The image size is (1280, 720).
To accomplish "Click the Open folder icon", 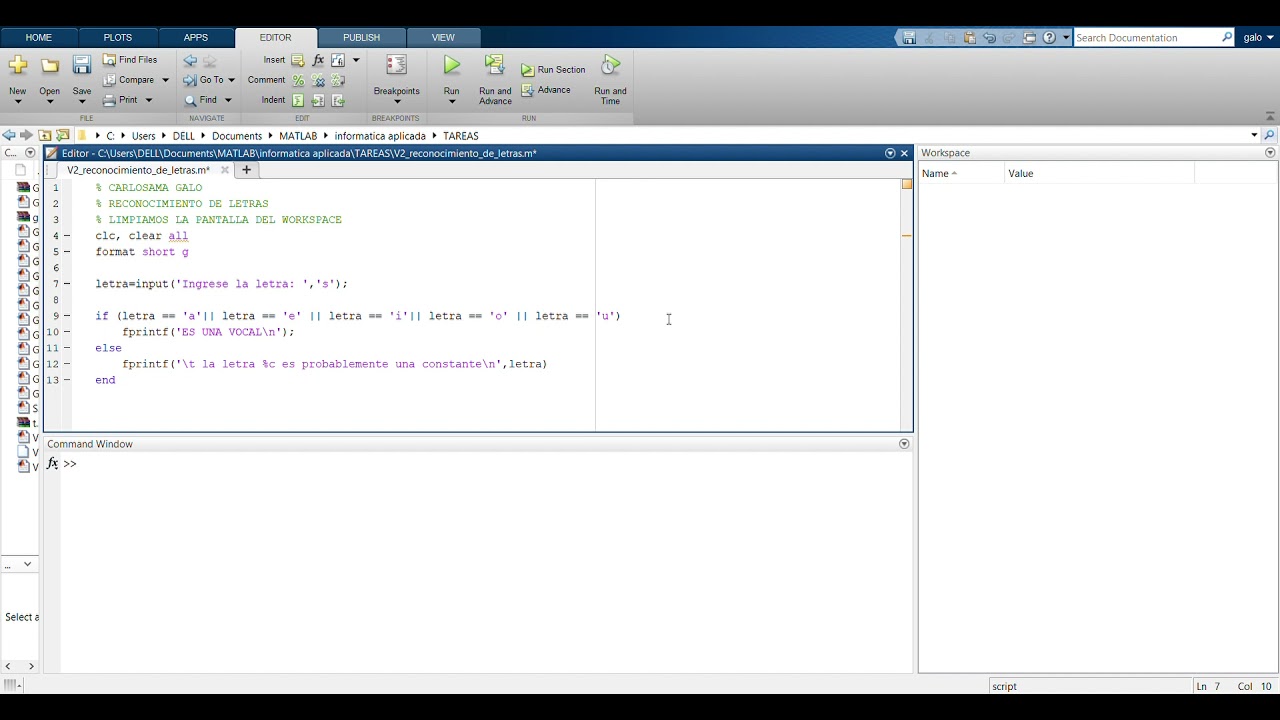I will [49, 66].
